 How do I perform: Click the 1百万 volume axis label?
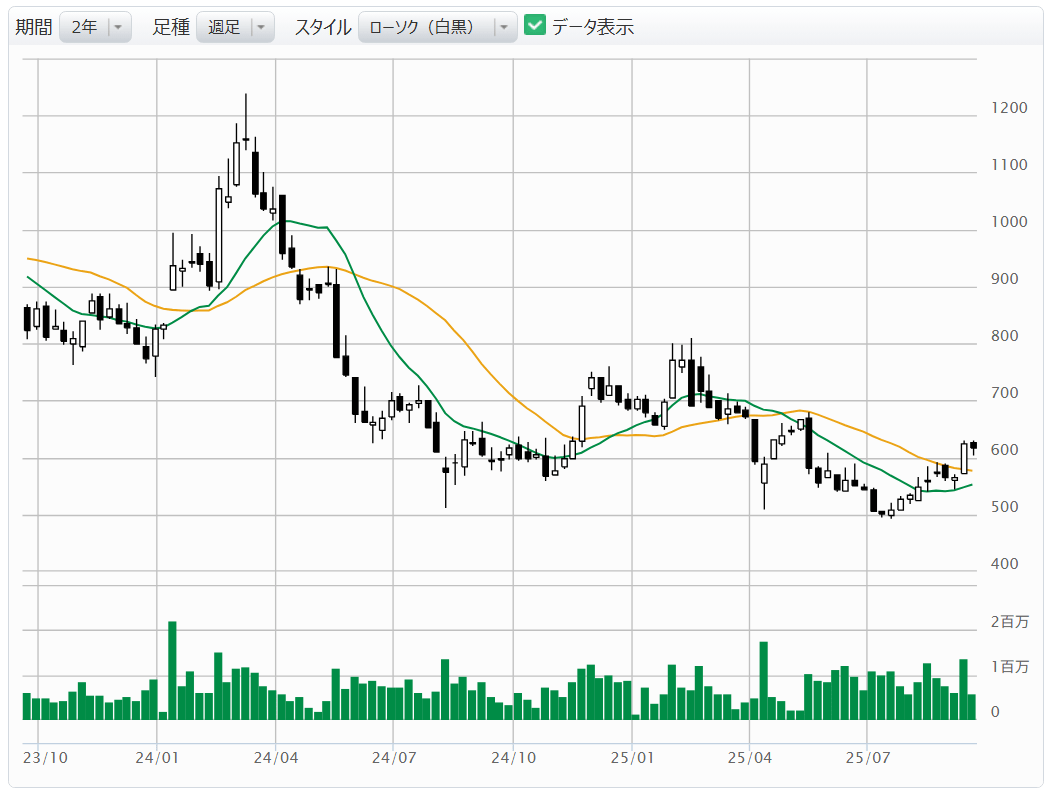tap(1008, 666)
